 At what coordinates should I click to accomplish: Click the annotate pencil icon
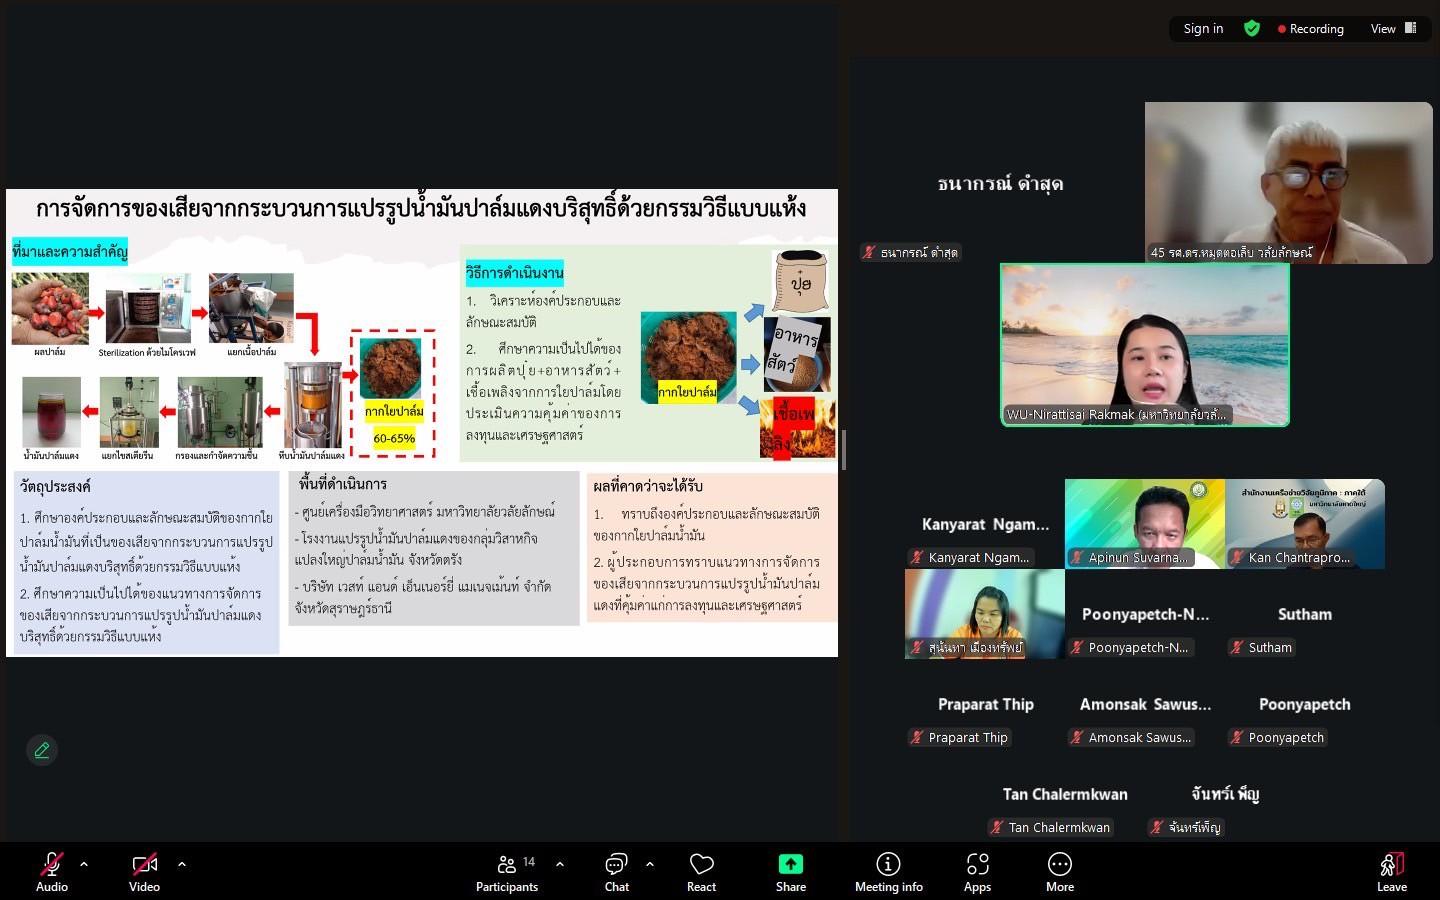coord(42,750)
